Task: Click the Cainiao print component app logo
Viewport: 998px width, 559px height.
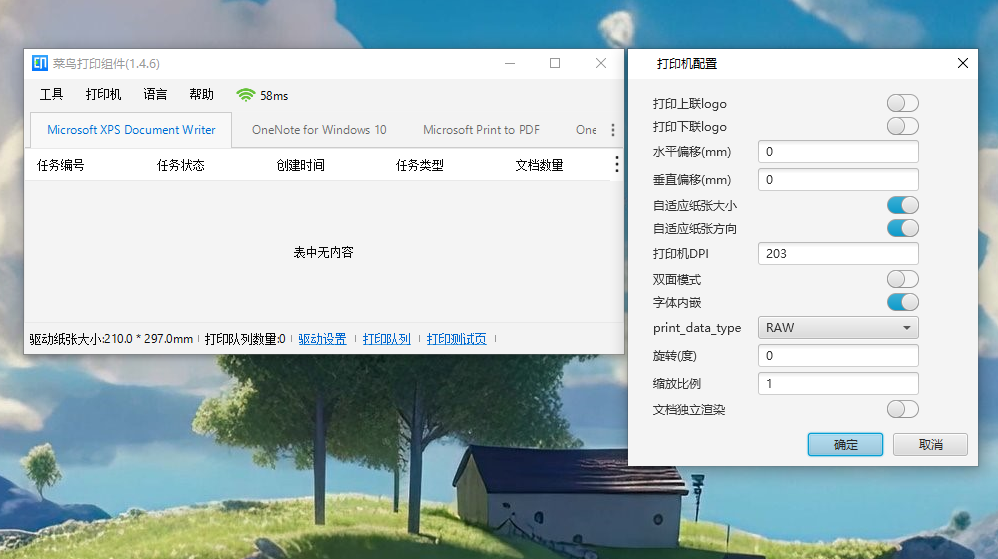Action: 40,63
